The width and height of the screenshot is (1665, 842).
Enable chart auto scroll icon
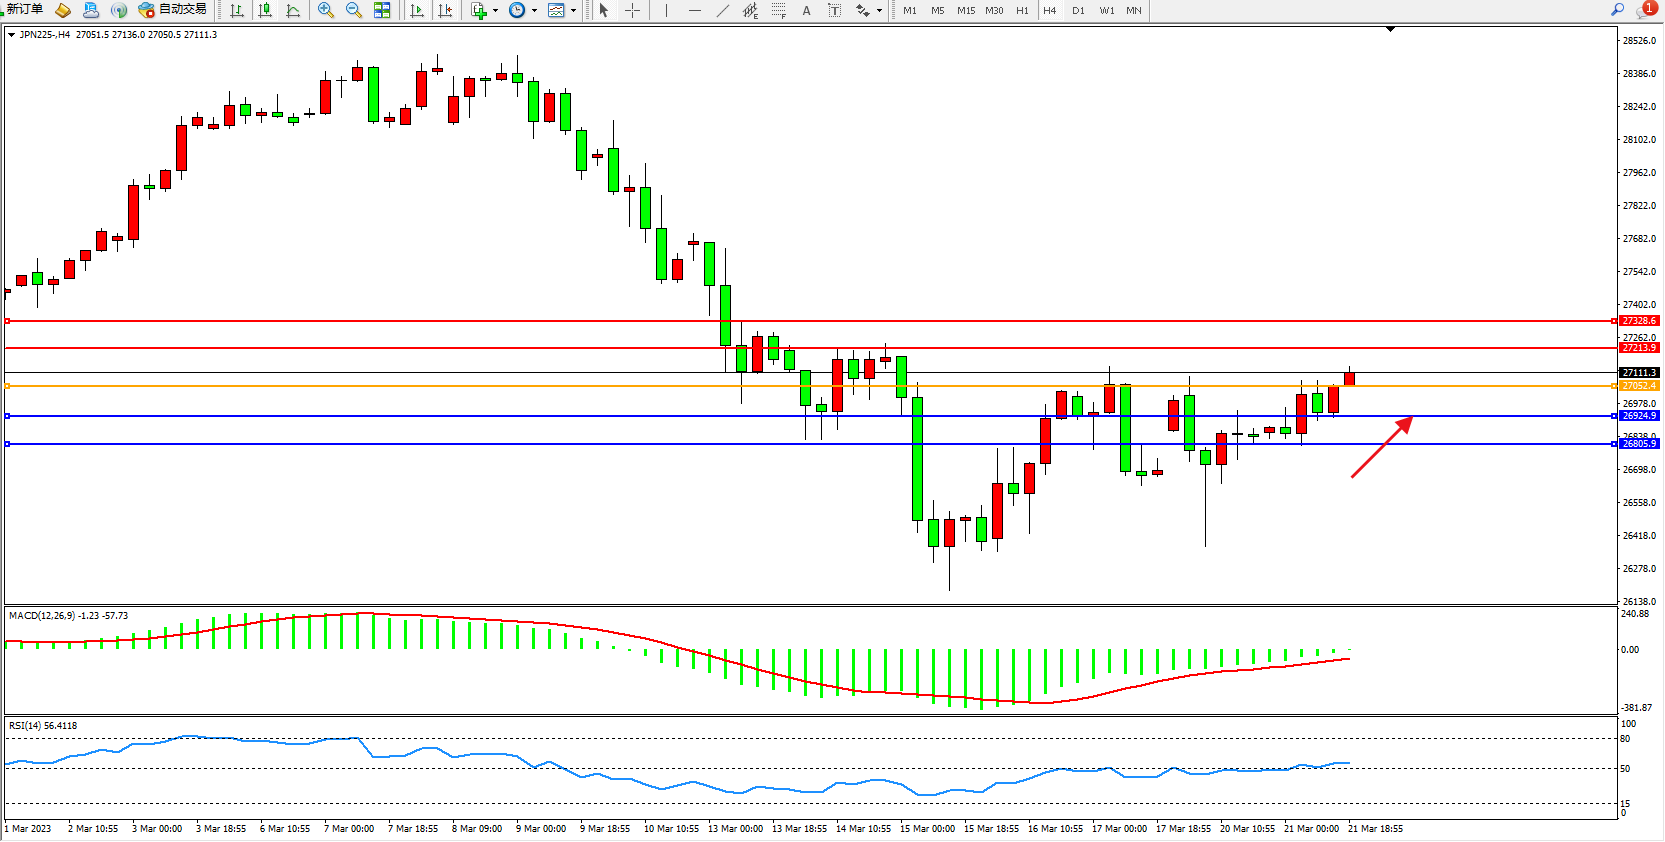coord(417,11)
